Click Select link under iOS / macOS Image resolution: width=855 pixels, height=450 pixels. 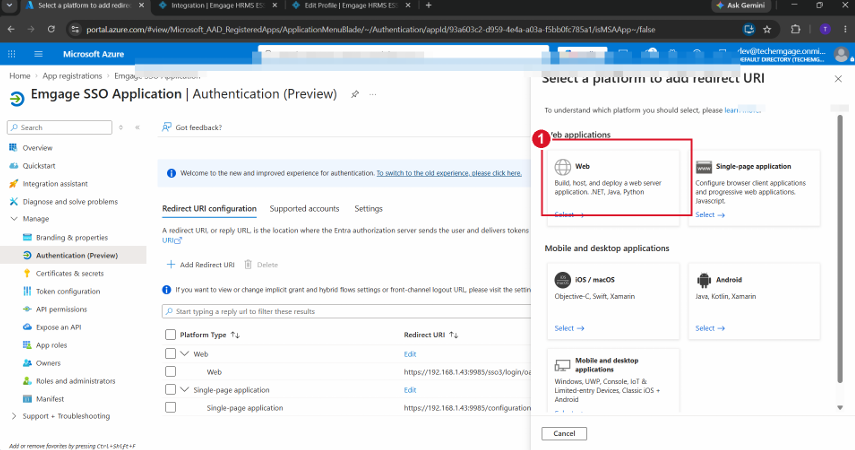(569, 328)
